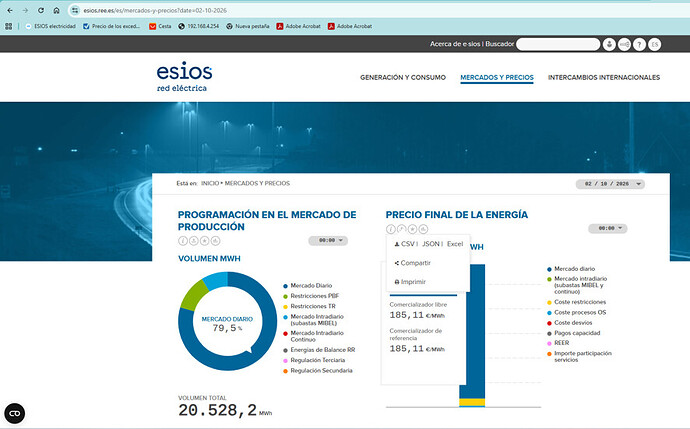This screenshot has width=690, height=429.
Task: Open Precio final widget 00:00 hour dropdown
Action: coord(608,228)
